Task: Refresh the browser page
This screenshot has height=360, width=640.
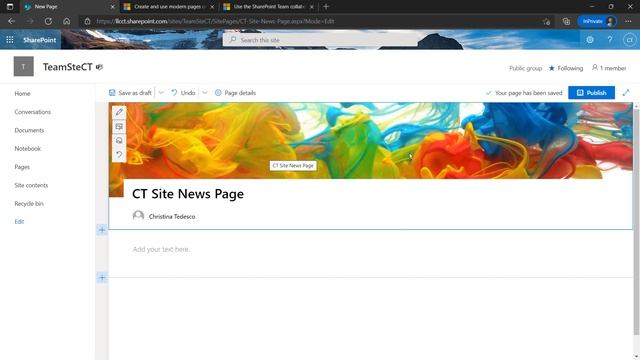Action: point(48,21)
